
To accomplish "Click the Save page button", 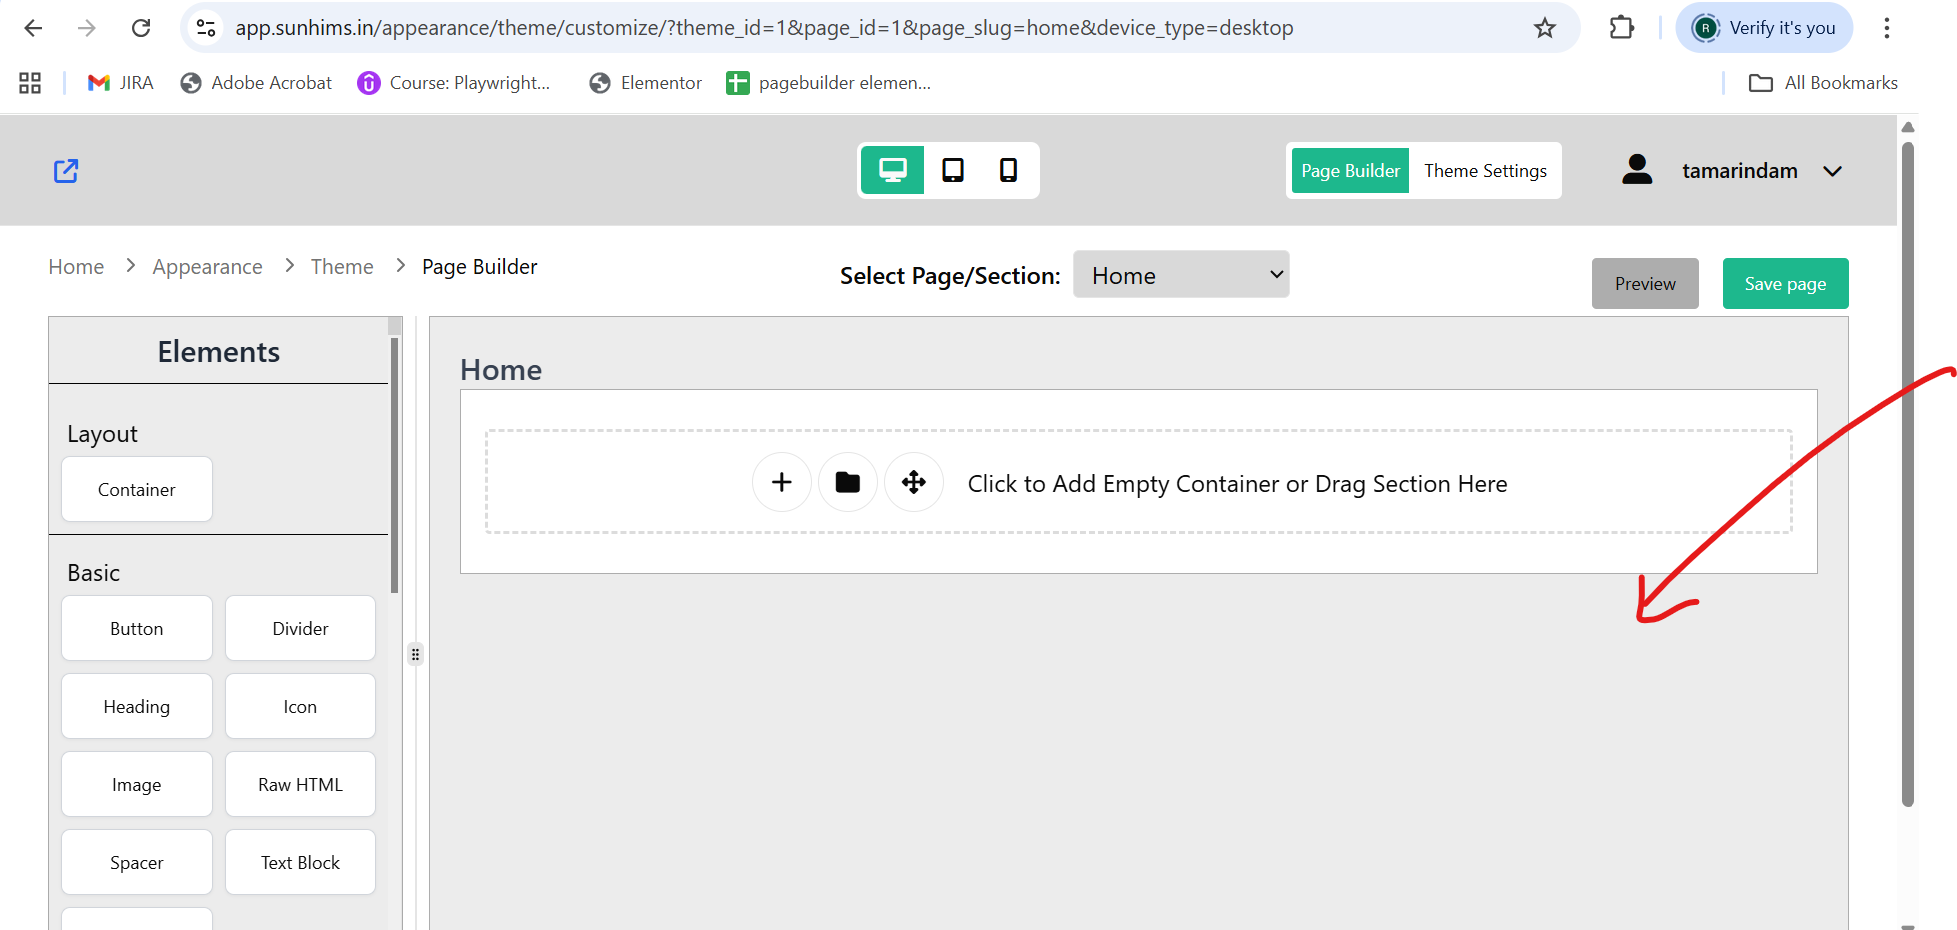I will [x=1785, y=284].
